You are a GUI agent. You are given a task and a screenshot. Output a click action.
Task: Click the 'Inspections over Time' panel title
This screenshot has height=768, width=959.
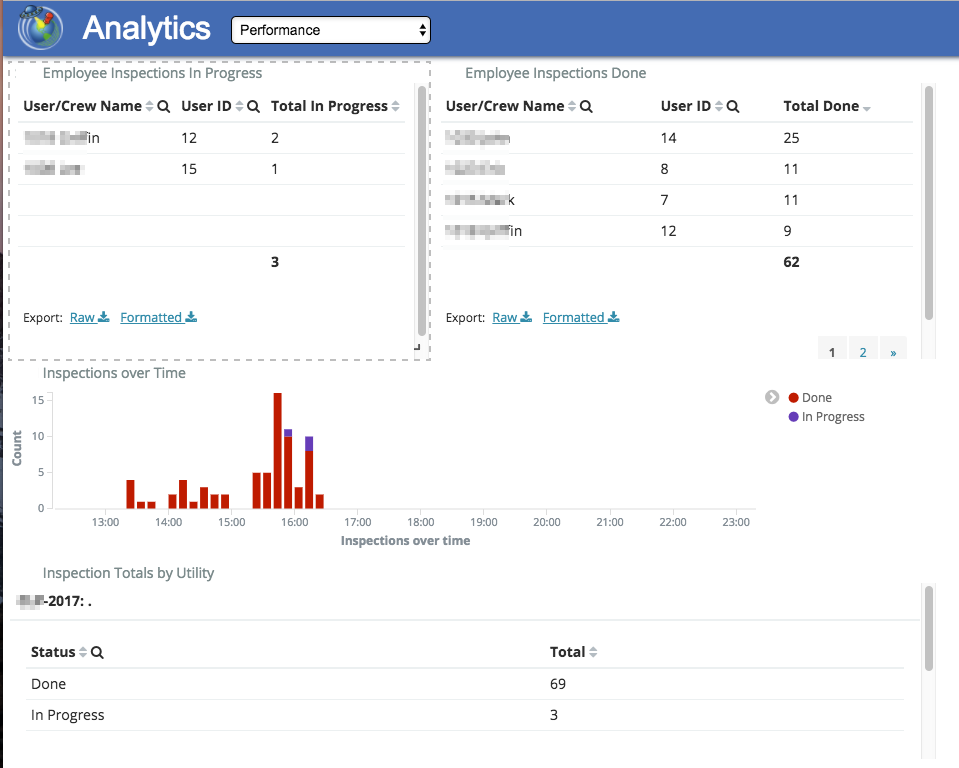pyautogui.click(x=114, y=373)
